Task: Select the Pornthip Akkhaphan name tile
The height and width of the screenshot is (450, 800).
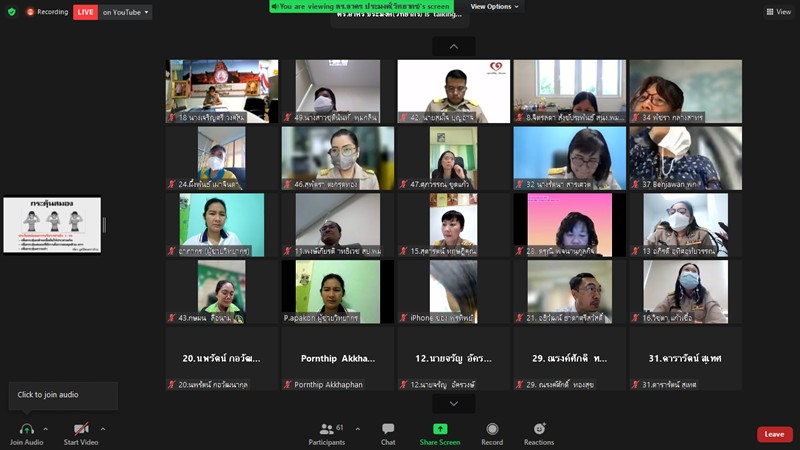Action: pyautogui.click(x=338, y=359)
